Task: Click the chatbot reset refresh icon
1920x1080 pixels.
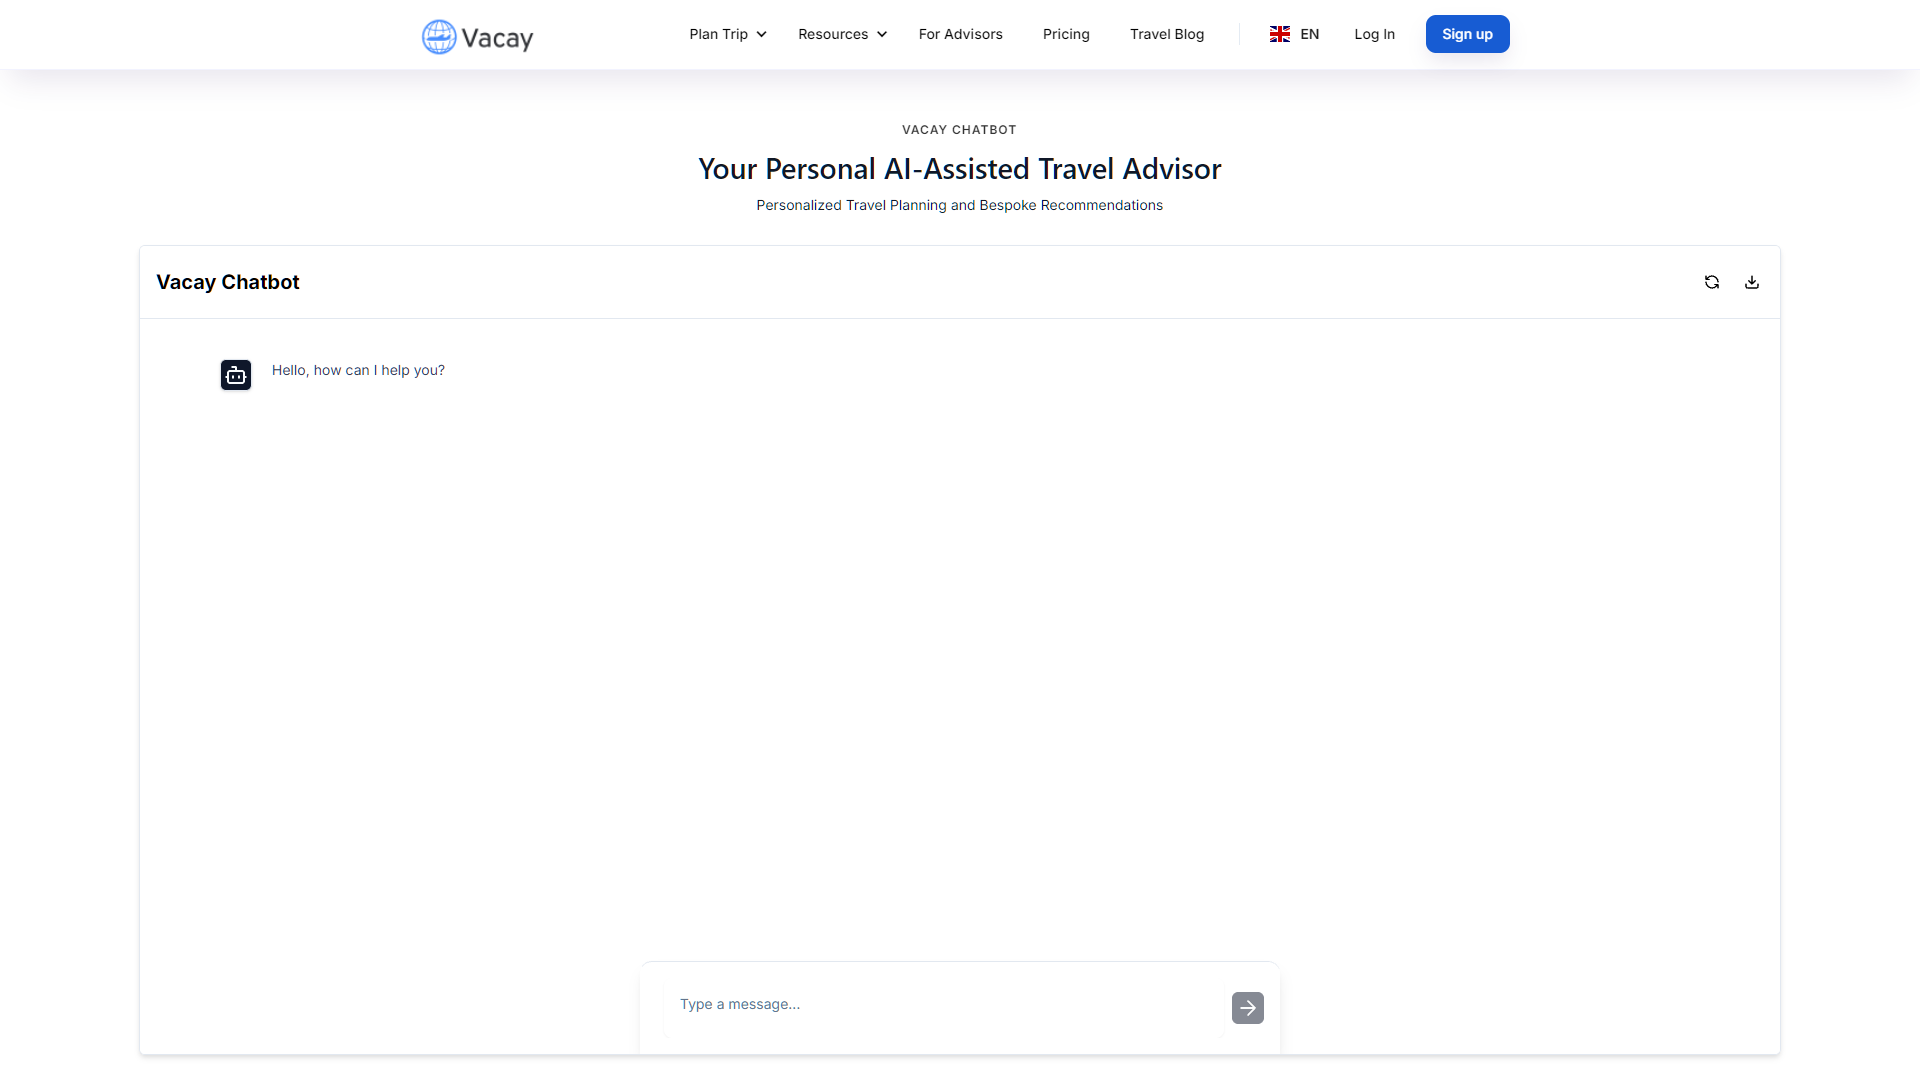Action: point(1712,282)
